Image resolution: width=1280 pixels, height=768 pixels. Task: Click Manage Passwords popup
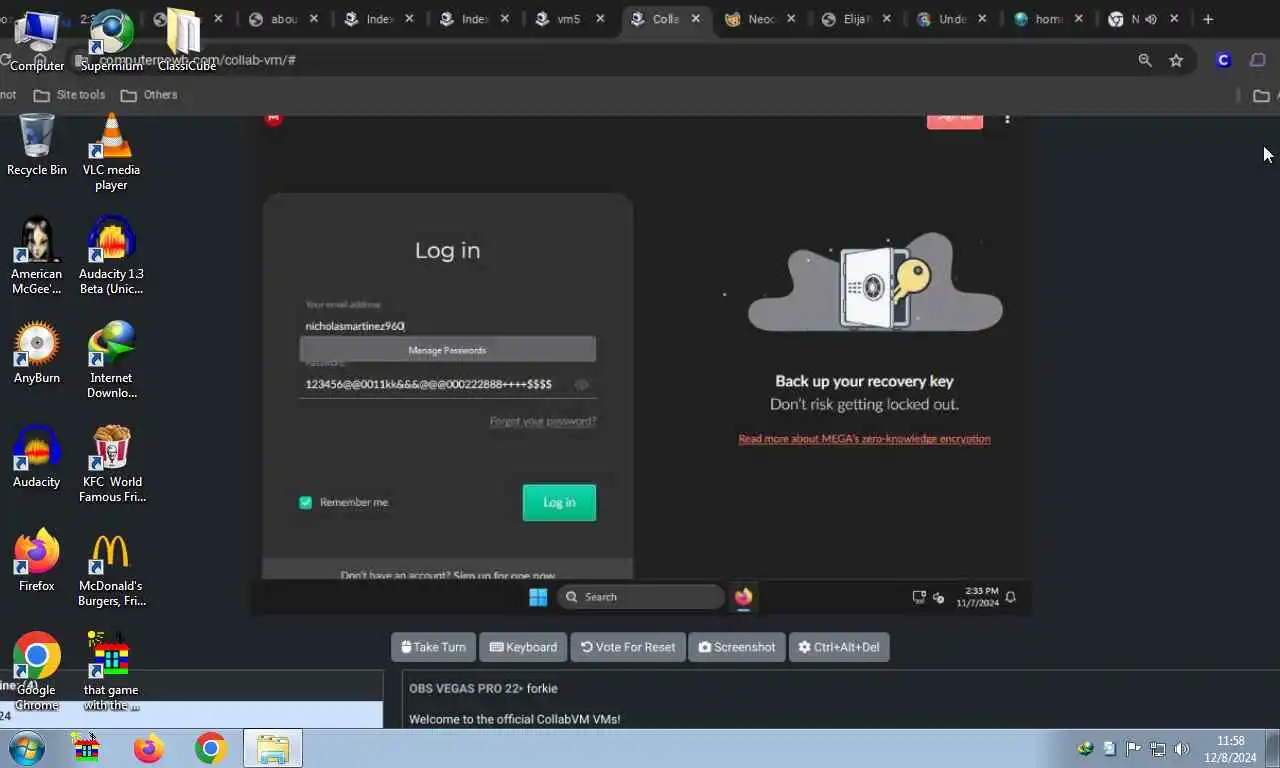(447, 350)
